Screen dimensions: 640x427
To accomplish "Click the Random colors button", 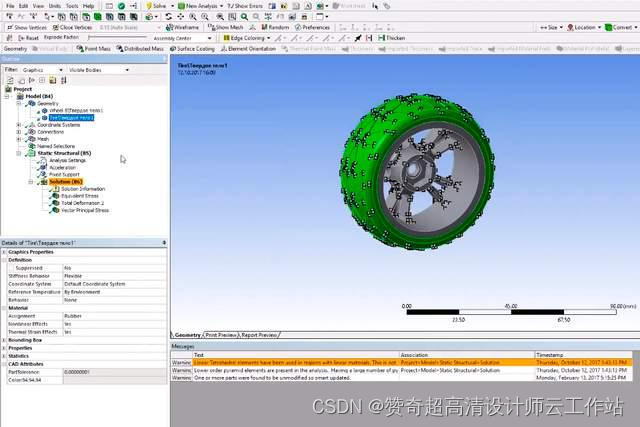I will [x=275, y=27].
